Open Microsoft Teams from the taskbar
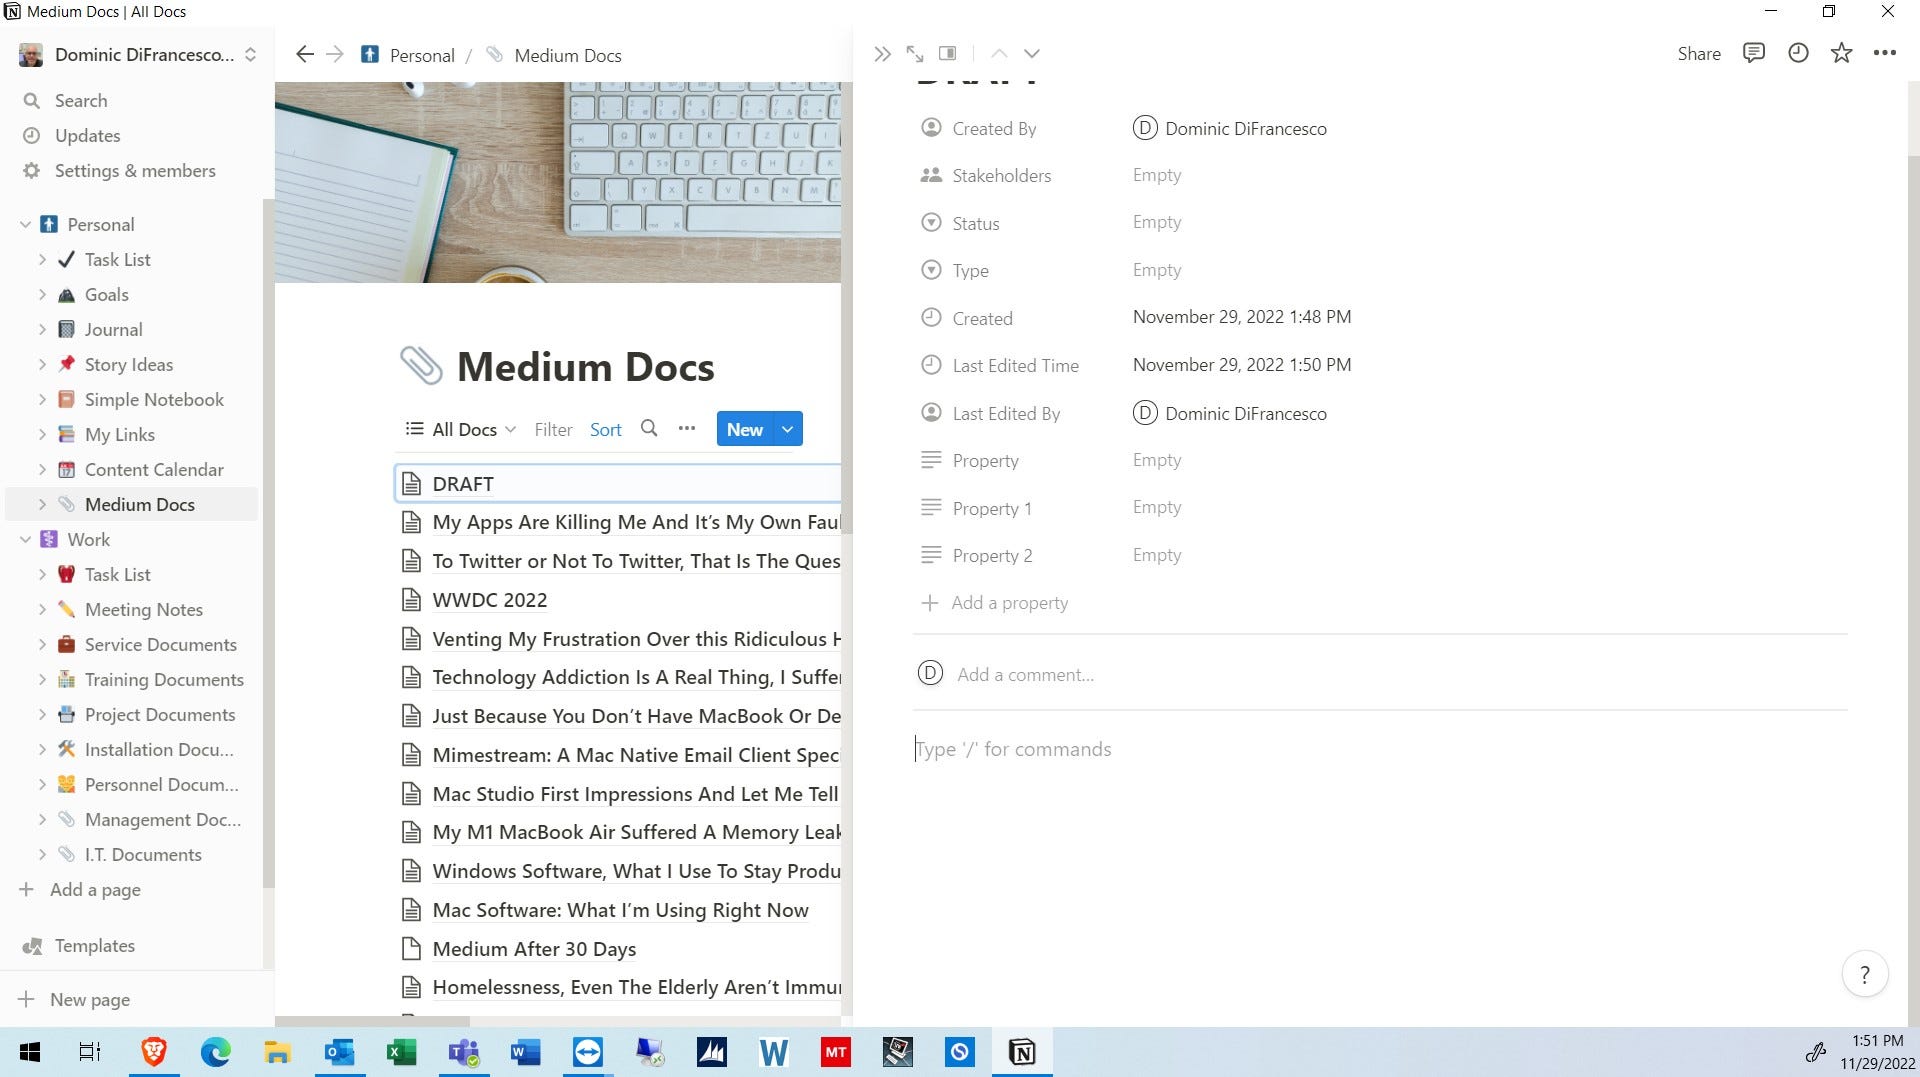The image size is (1920, 1077). pos(463,1052)
